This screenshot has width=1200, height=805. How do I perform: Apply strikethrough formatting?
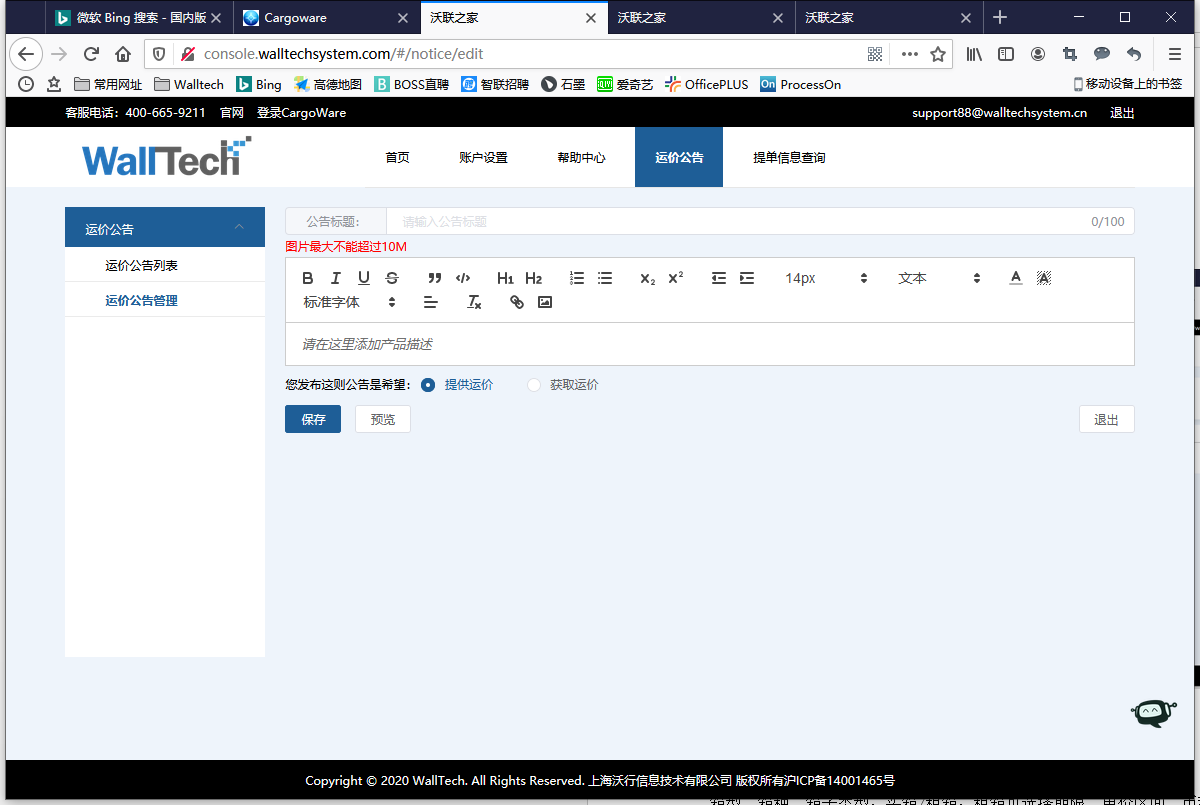coord(392,278)
